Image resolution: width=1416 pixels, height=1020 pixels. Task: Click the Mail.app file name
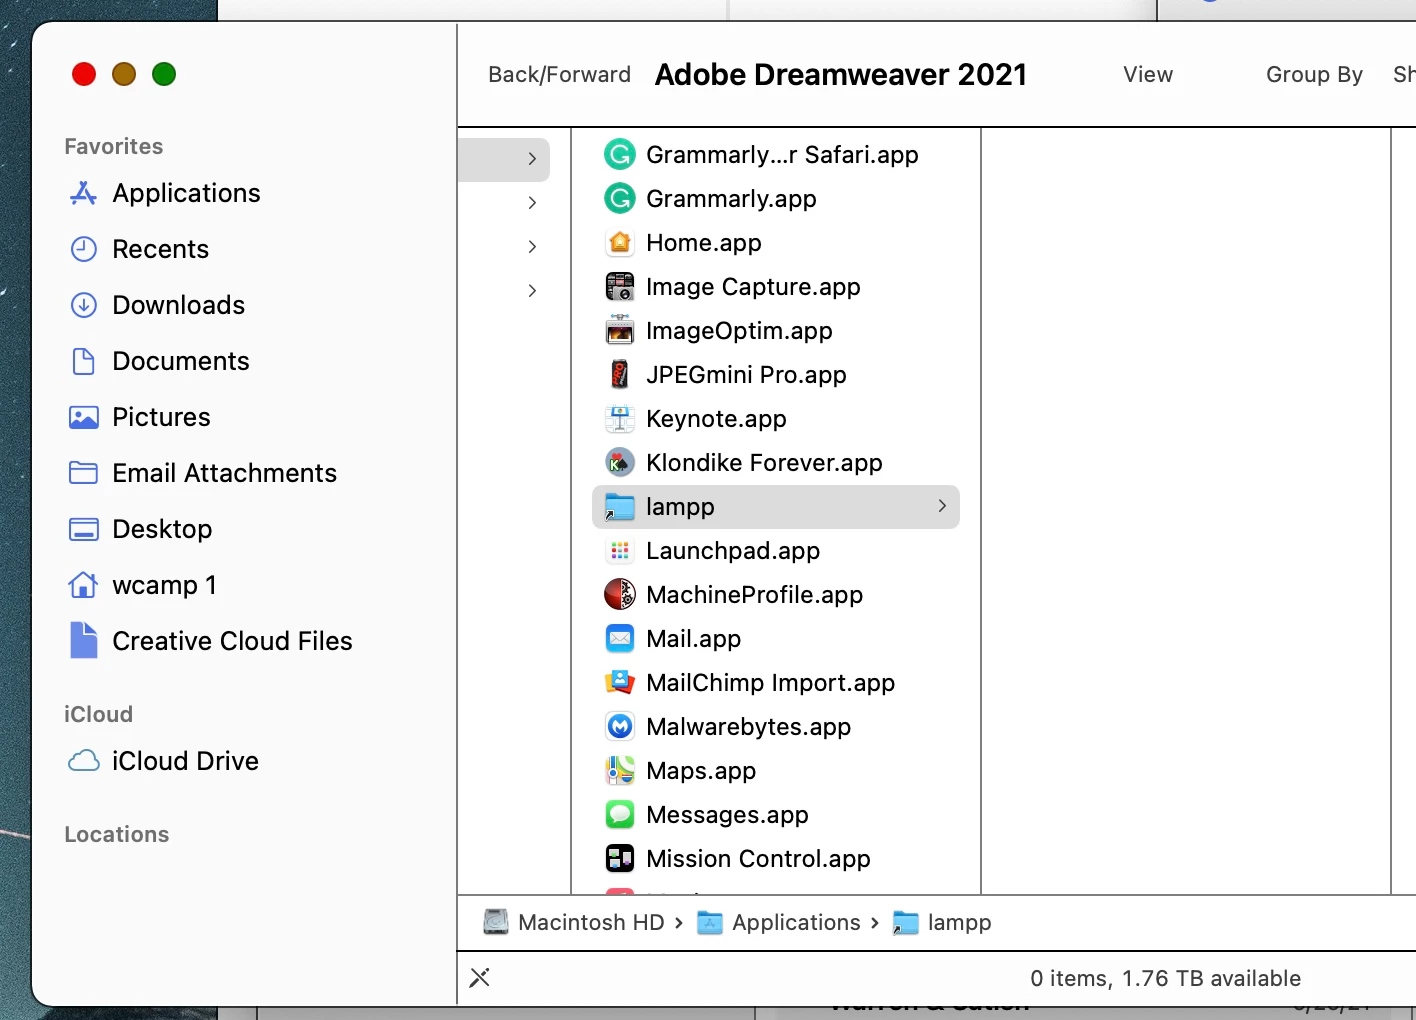tap(694, 639)
